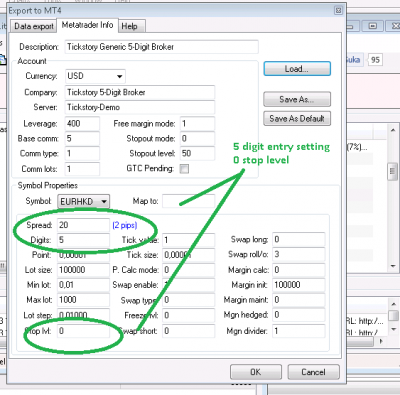This screenshot has width=400, height=395.
Task: Edit the Margin calc field
Action: point(299,270)
